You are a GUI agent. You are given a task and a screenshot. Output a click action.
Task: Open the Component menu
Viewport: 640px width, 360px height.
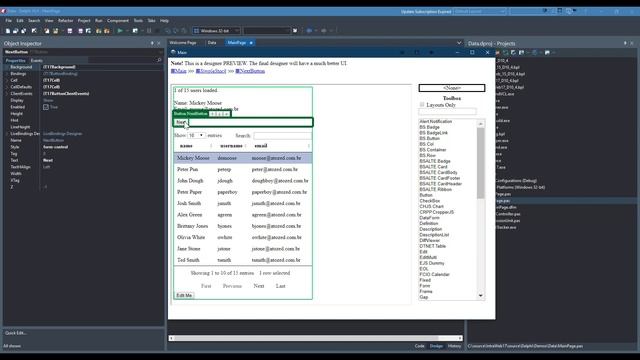point(118,20)
